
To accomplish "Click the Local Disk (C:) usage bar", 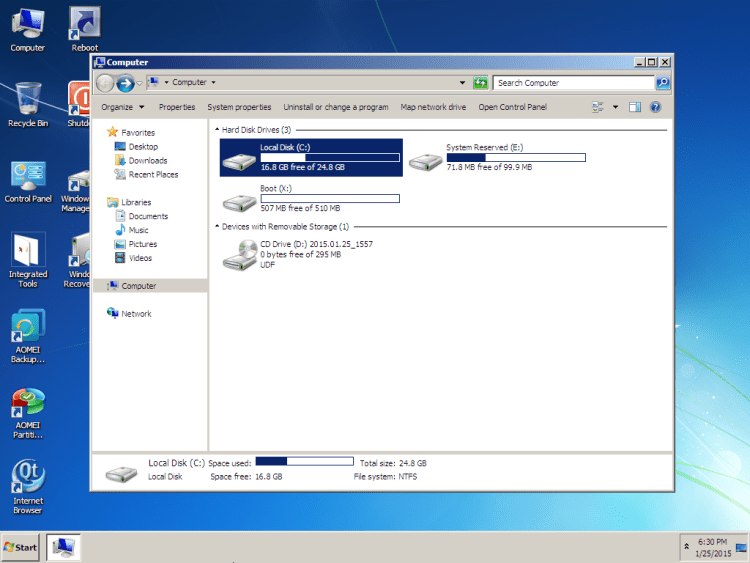I will tap(330, 157).
